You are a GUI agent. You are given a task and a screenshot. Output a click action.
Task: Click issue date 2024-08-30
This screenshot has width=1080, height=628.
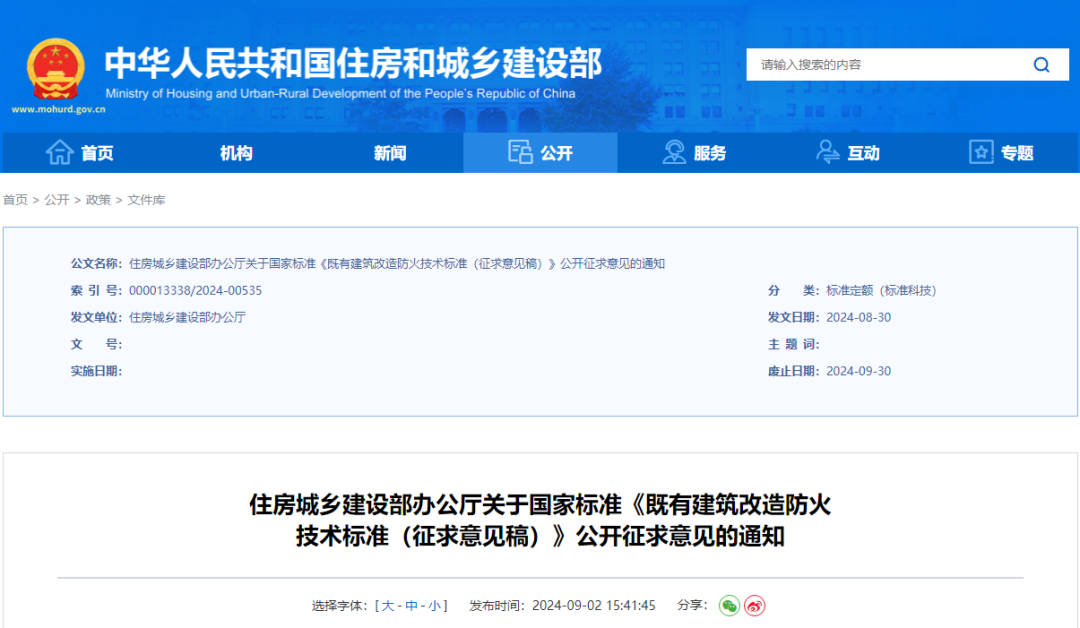click(858, 317)
